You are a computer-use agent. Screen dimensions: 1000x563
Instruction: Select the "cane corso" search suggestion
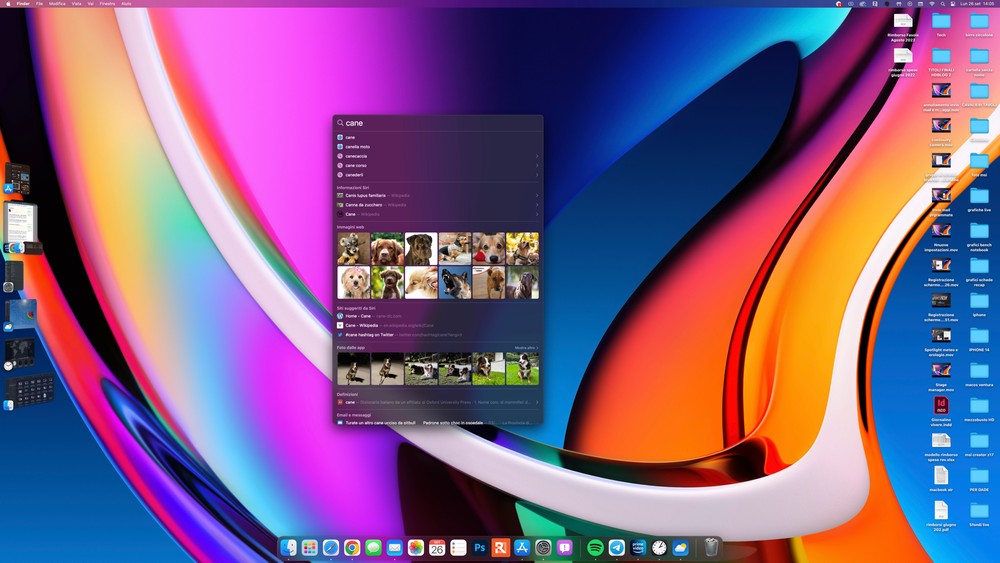click(x=357, y=166)
